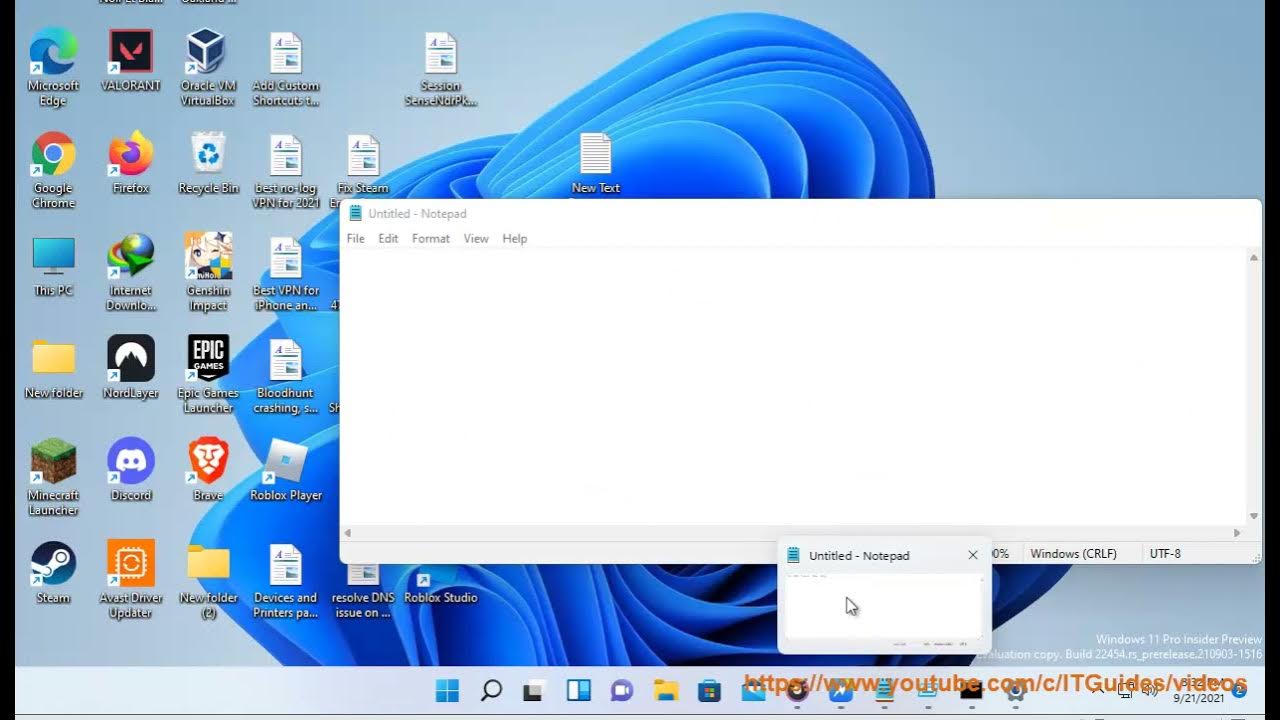Select Minecraft Launcher shortcut
Image resolution: width=1280 pixels, height=720 pixels.
[x=53, y=477]
